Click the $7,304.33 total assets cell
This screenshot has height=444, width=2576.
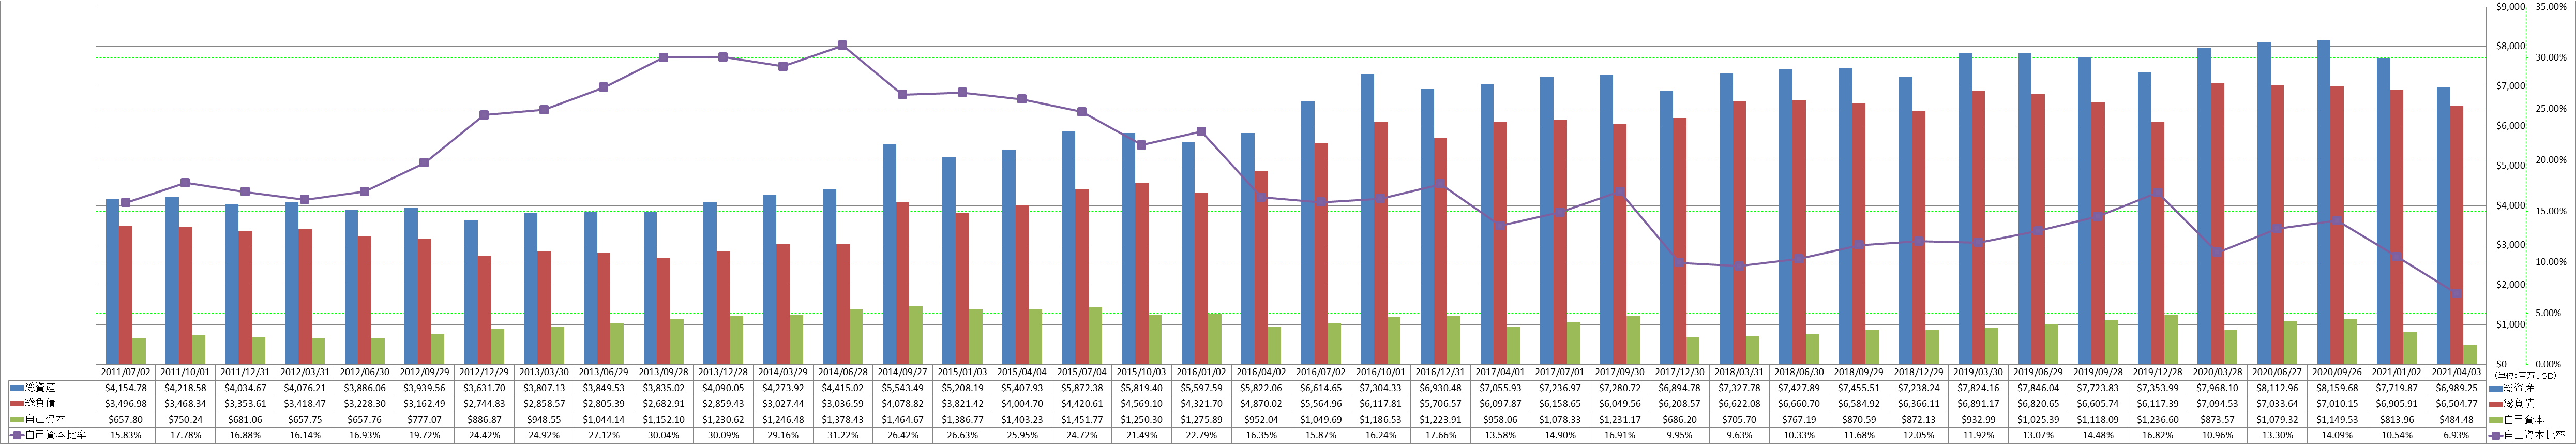(1381, 388)
